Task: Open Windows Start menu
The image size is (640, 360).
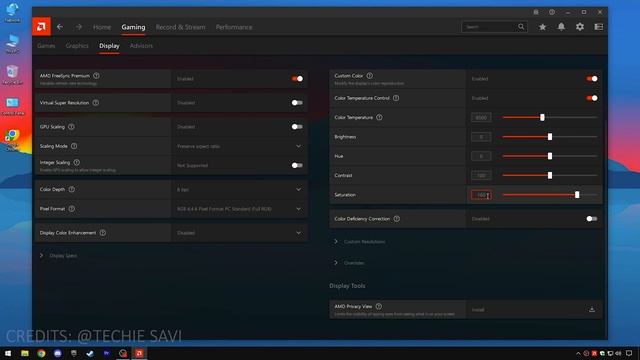Action: (8, 353)
